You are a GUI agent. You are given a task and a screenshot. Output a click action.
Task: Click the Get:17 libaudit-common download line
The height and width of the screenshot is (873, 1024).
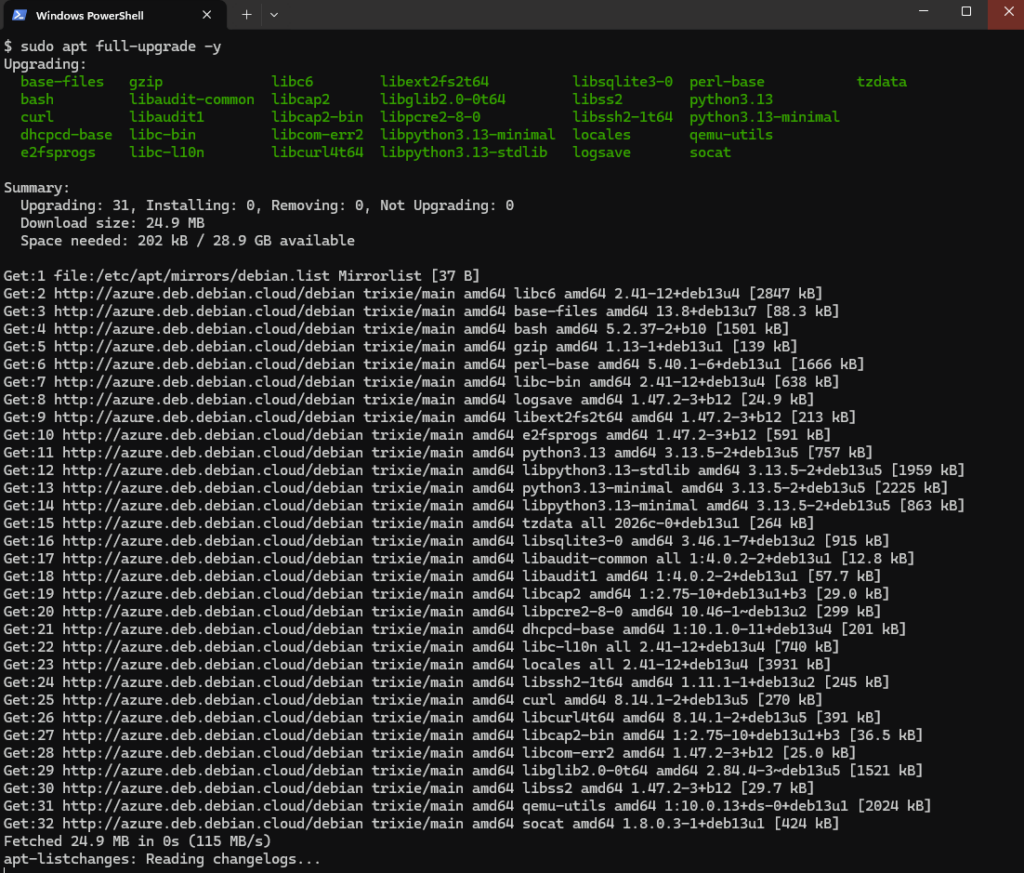click(458, 559)
